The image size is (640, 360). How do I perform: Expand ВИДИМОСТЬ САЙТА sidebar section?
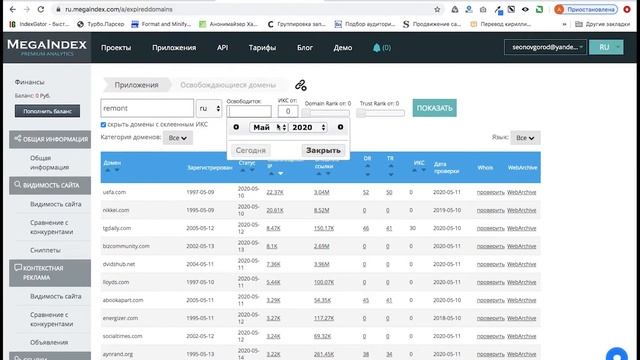(x=50, y=185)
